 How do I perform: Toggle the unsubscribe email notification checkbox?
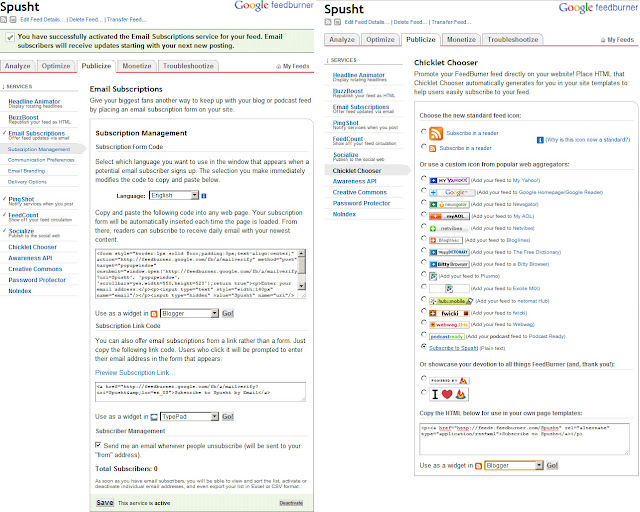coord(98,445)
